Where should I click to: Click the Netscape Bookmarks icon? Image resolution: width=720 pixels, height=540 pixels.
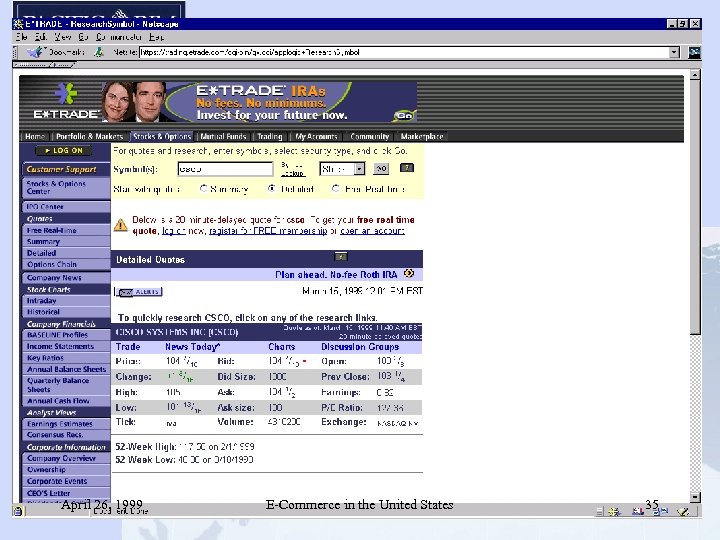coord(35,52)
